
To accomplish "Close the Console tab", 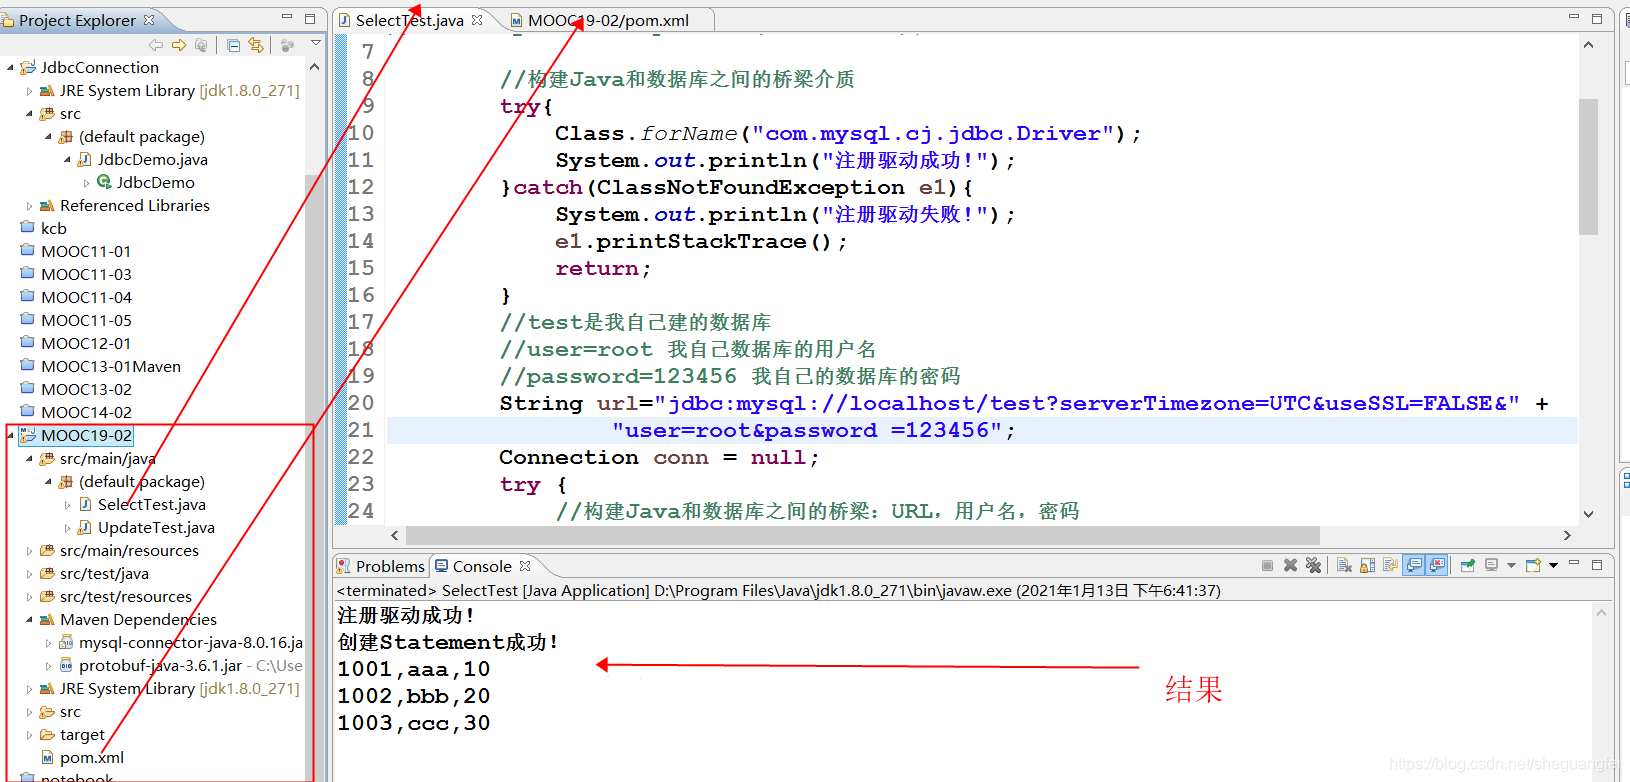I will 525,566.
